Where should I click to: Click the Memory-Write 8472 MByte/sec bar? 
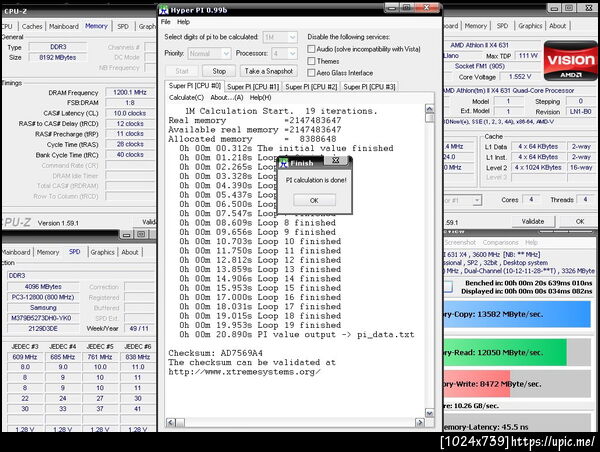pos(517,384)
